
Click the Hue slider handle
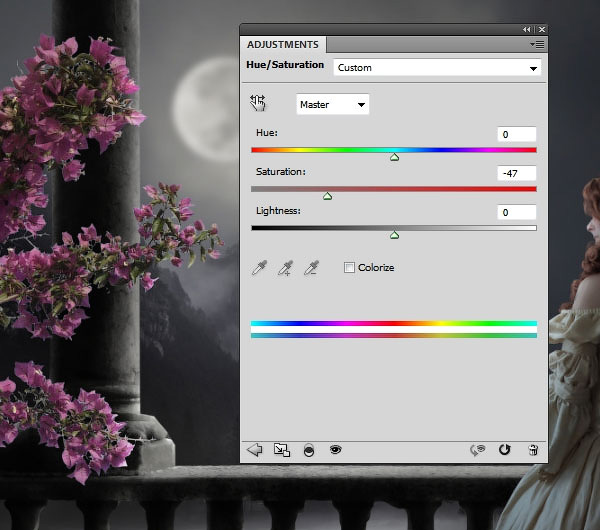[395, 157]
